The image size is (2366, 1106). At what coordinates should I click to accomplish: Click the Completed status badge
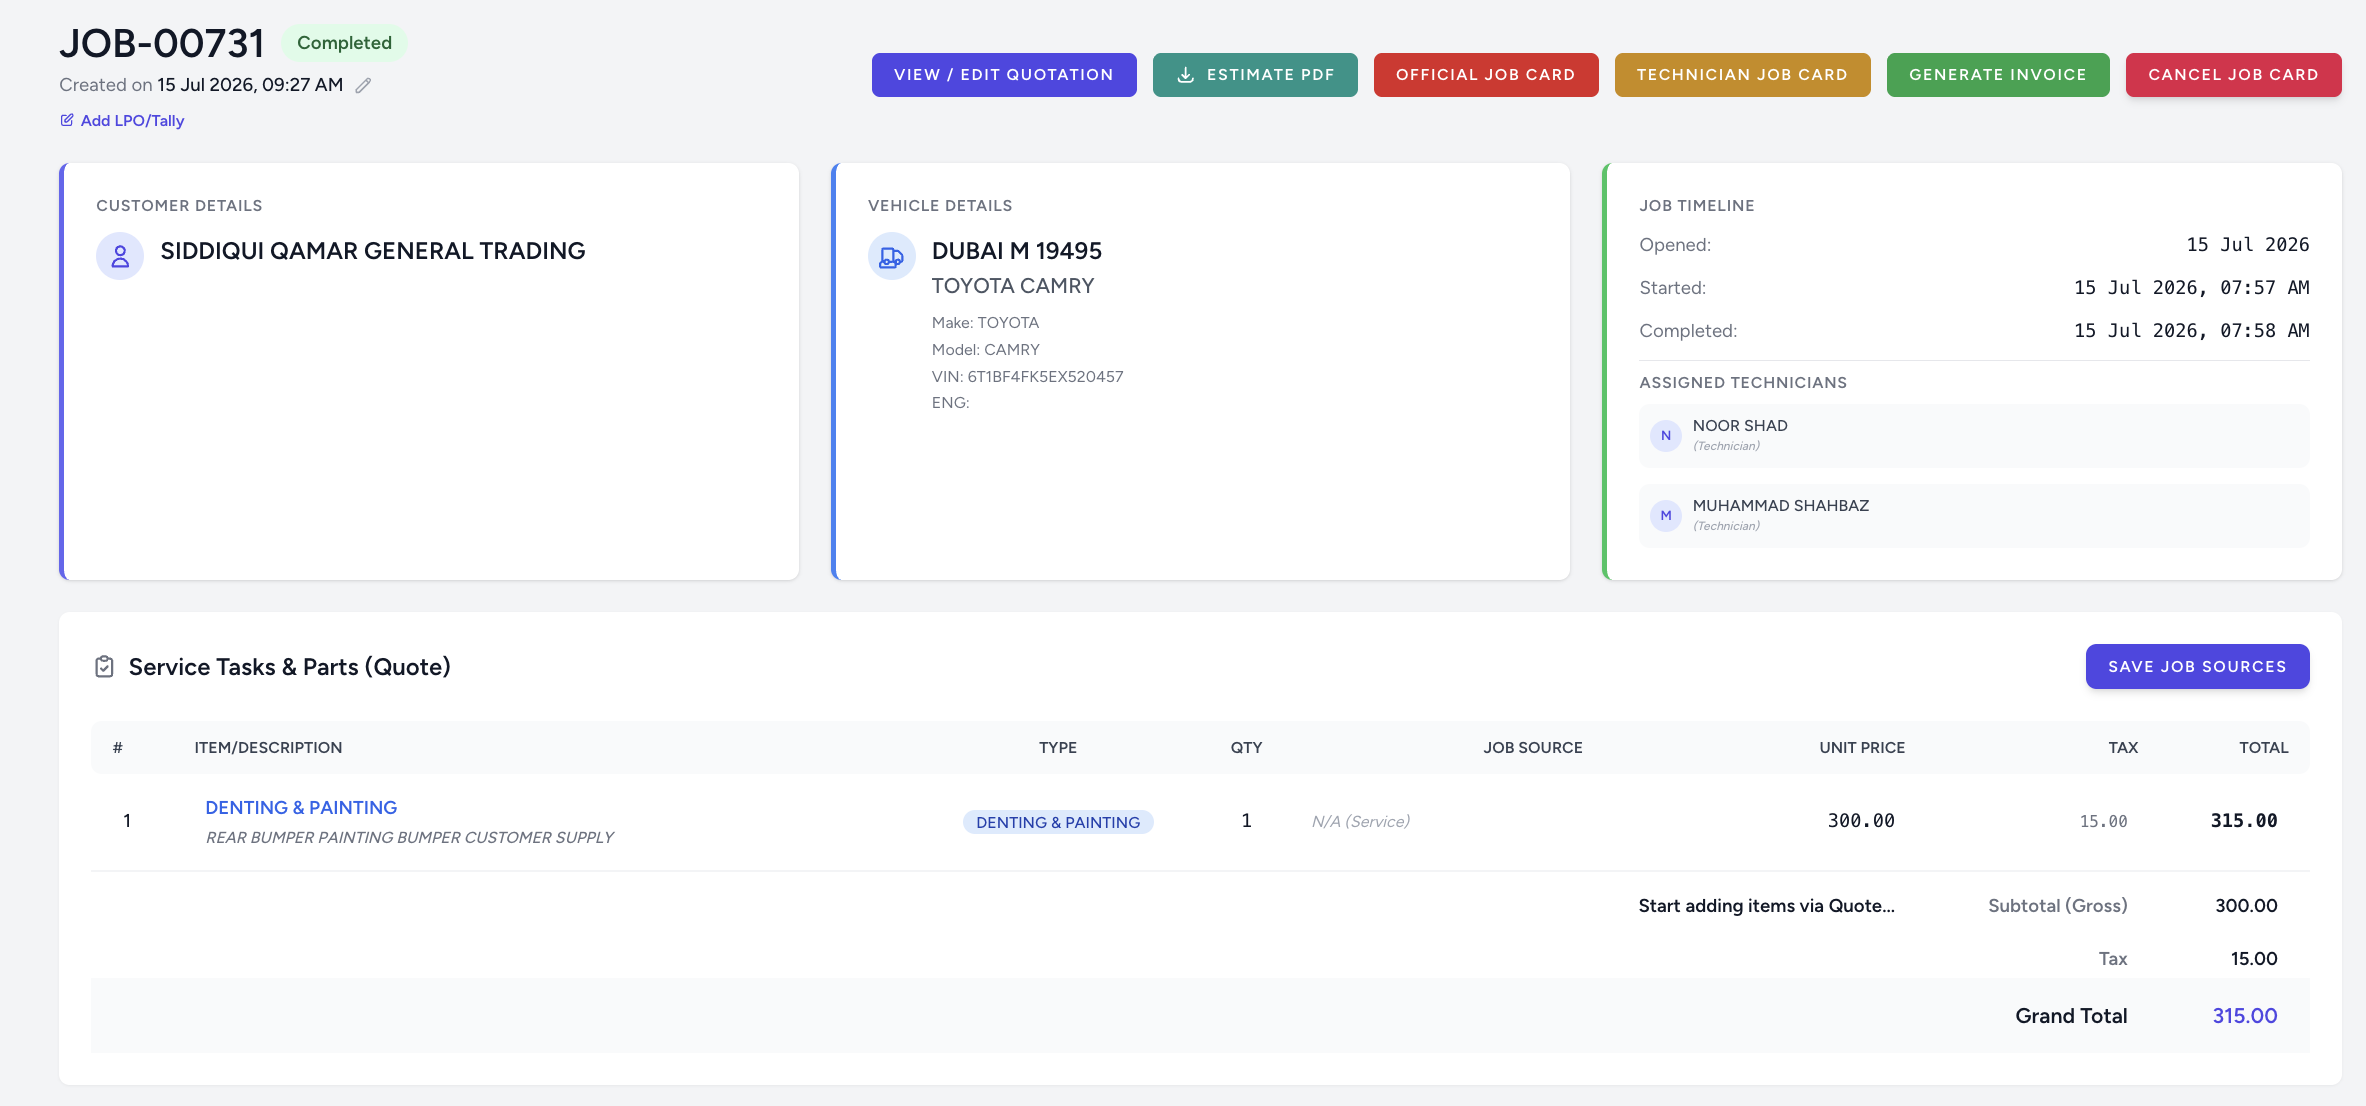click(344, 43)
